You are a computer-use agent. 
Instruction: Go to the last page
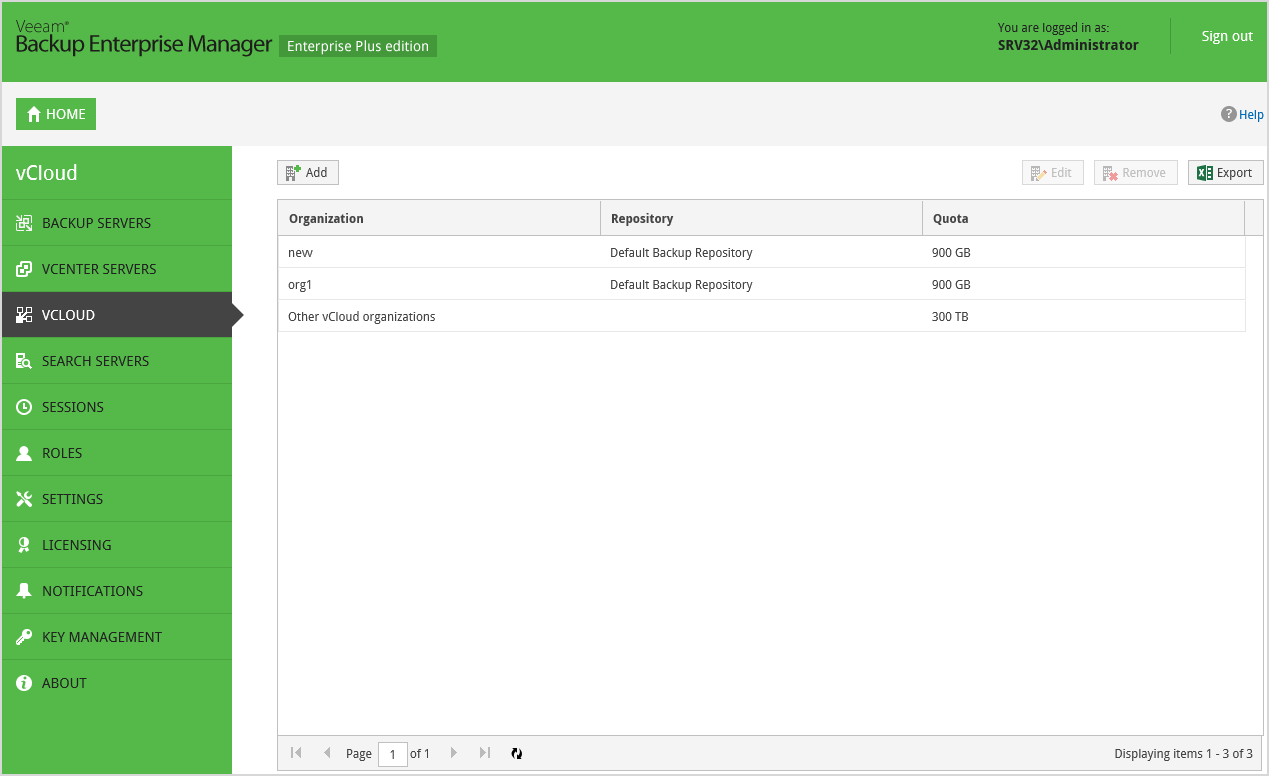(484, 753)
